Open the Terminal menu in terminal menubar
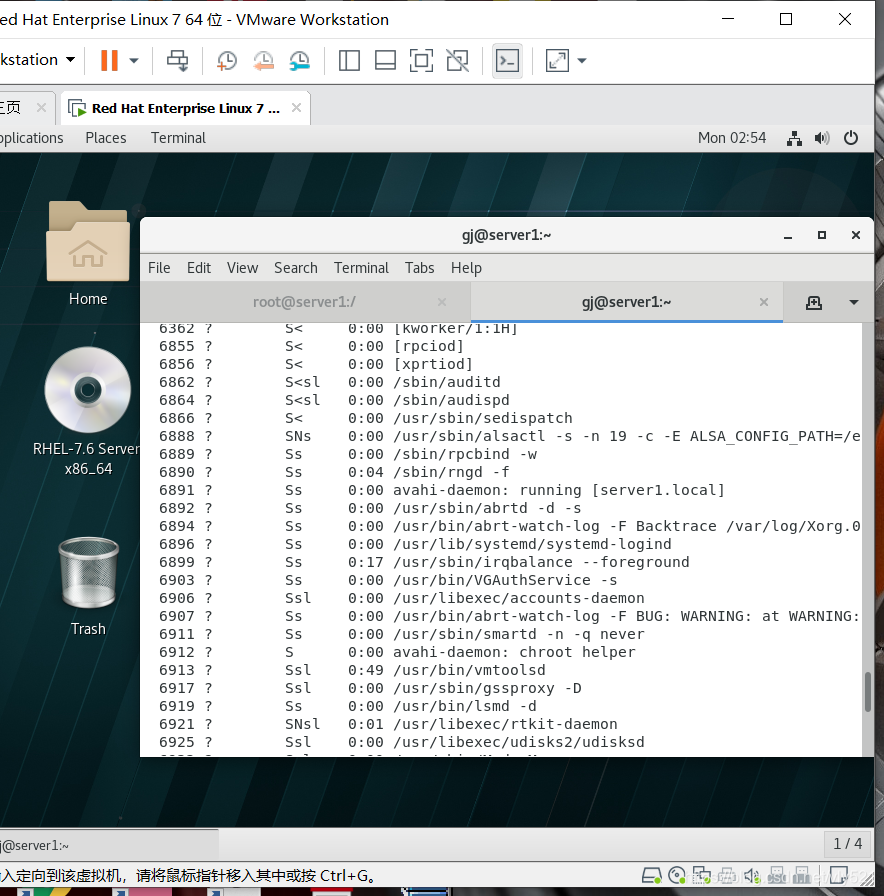884x896 pixels. pyautogui.click(x=361, y=268)
